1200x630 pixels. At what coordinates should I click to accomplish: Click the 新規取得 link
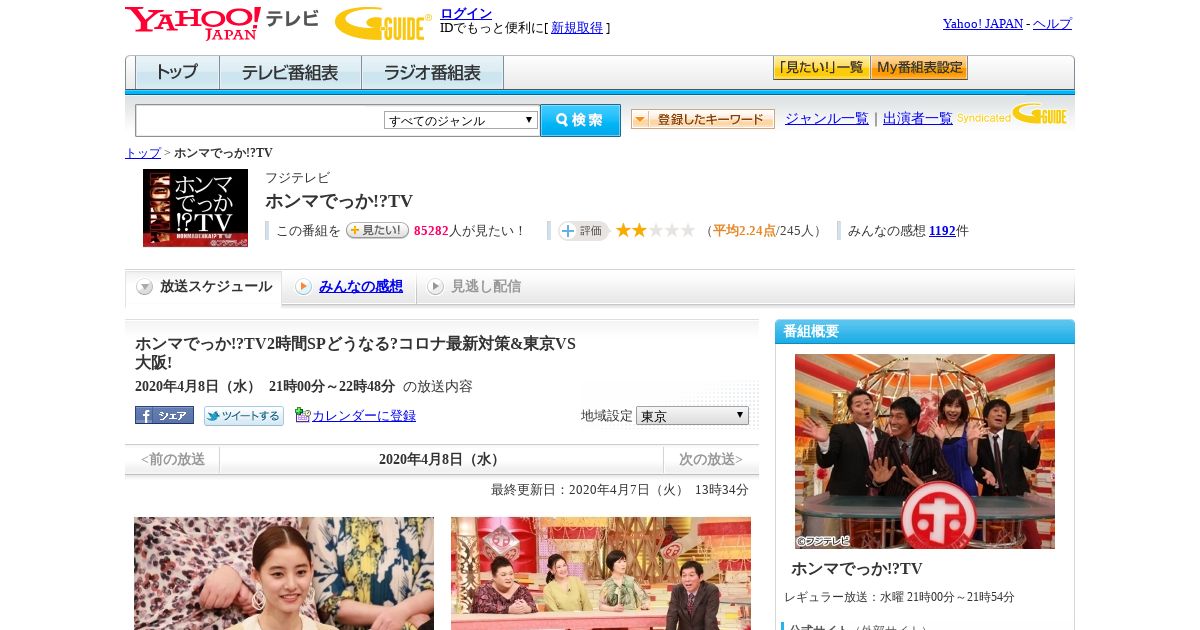[x=577, y=28]
